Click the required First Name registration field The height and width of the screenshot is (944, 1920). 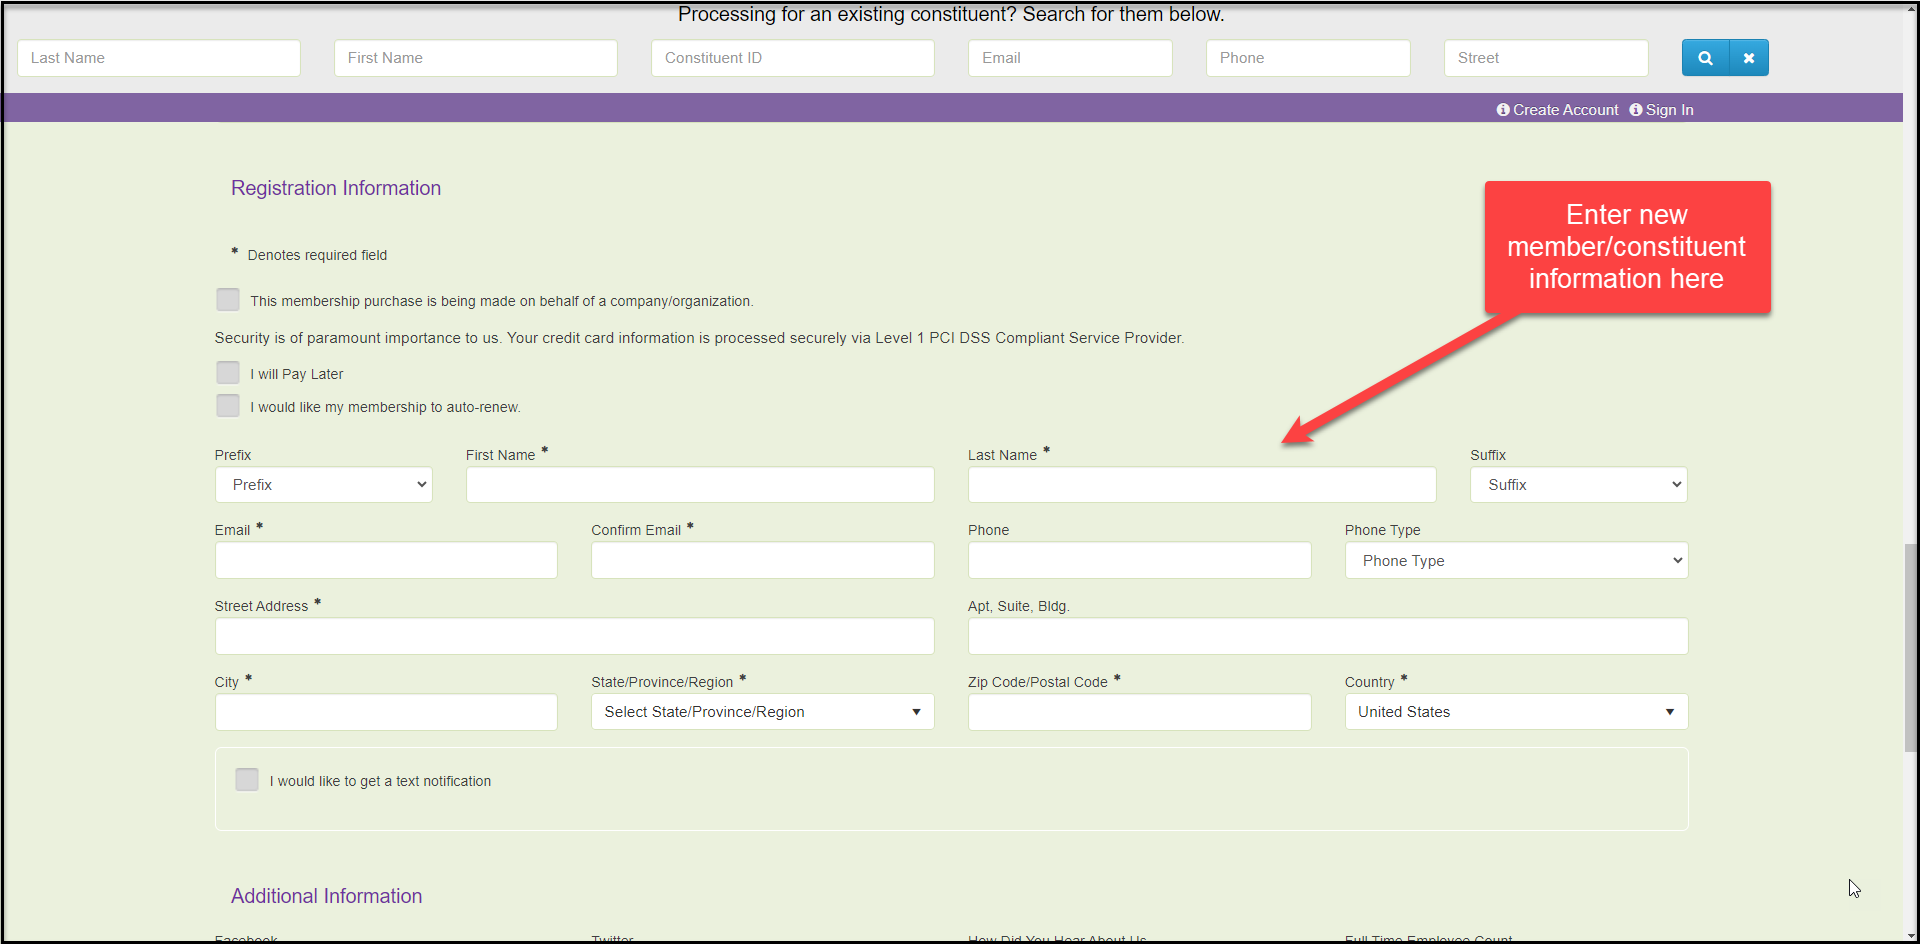pyautogui.click(x=700, y=485)
